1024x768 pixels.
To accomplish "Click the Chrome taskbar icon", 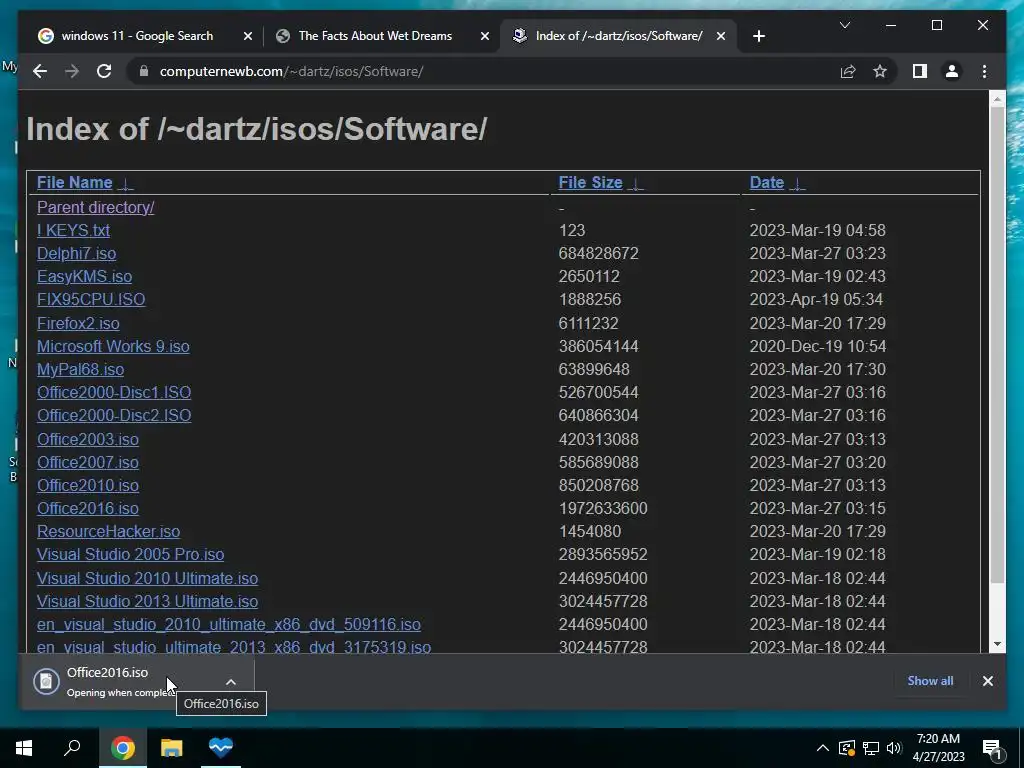I will tap(122, 748).
